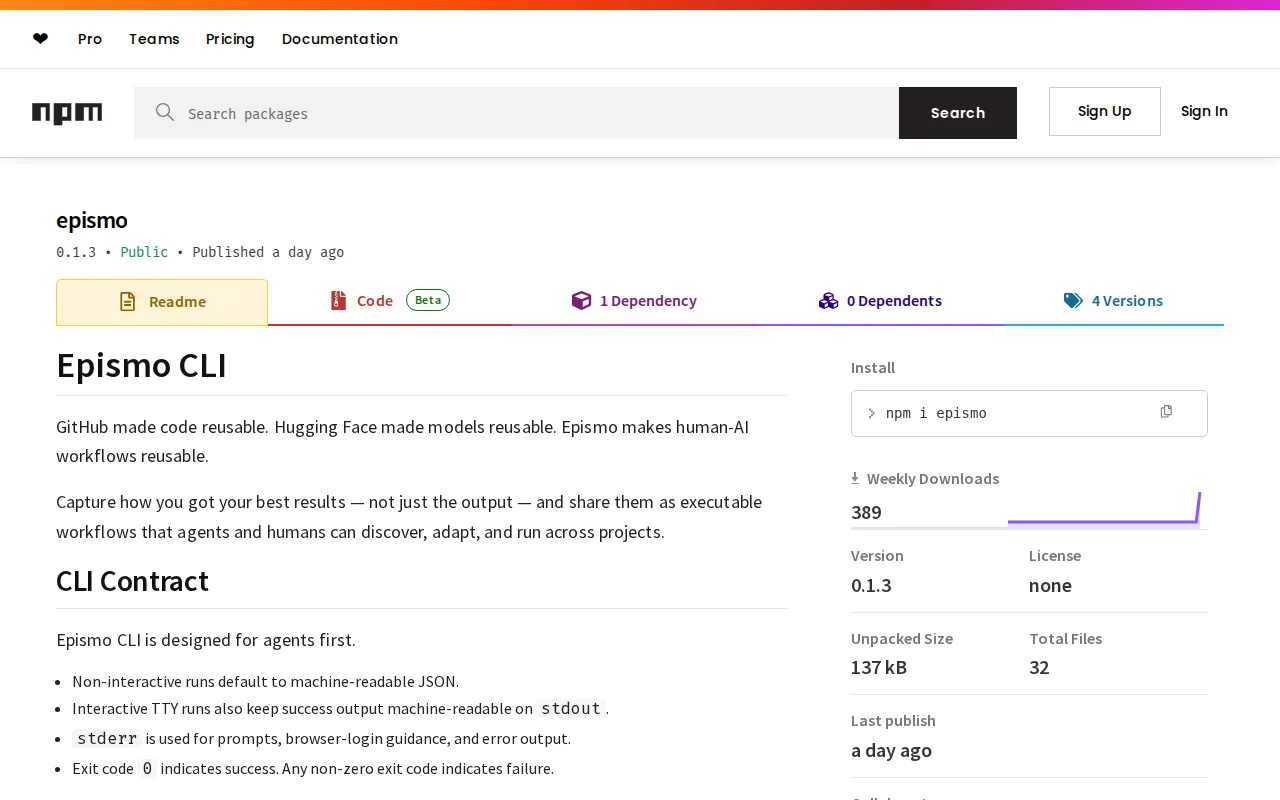Copy the npm i epismo install command
The width and height of the screenshot is (1280, 800).
1166,412
